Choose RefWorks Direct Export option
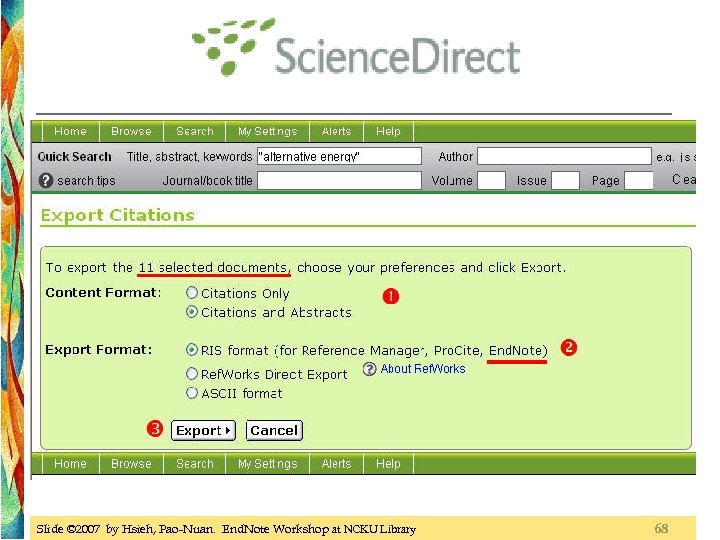Image resolution: width=720 pixels, height=540 pixels. 191,374
